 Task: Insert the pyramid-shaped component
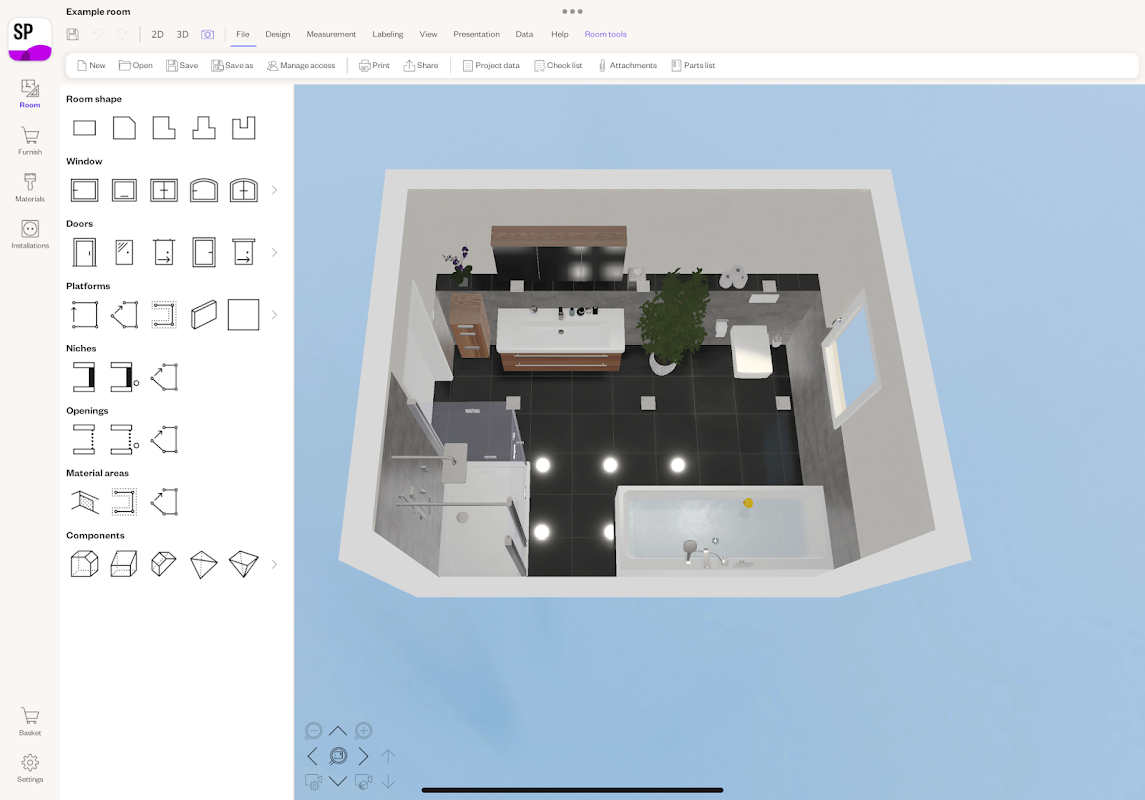[x=204, y=564]
